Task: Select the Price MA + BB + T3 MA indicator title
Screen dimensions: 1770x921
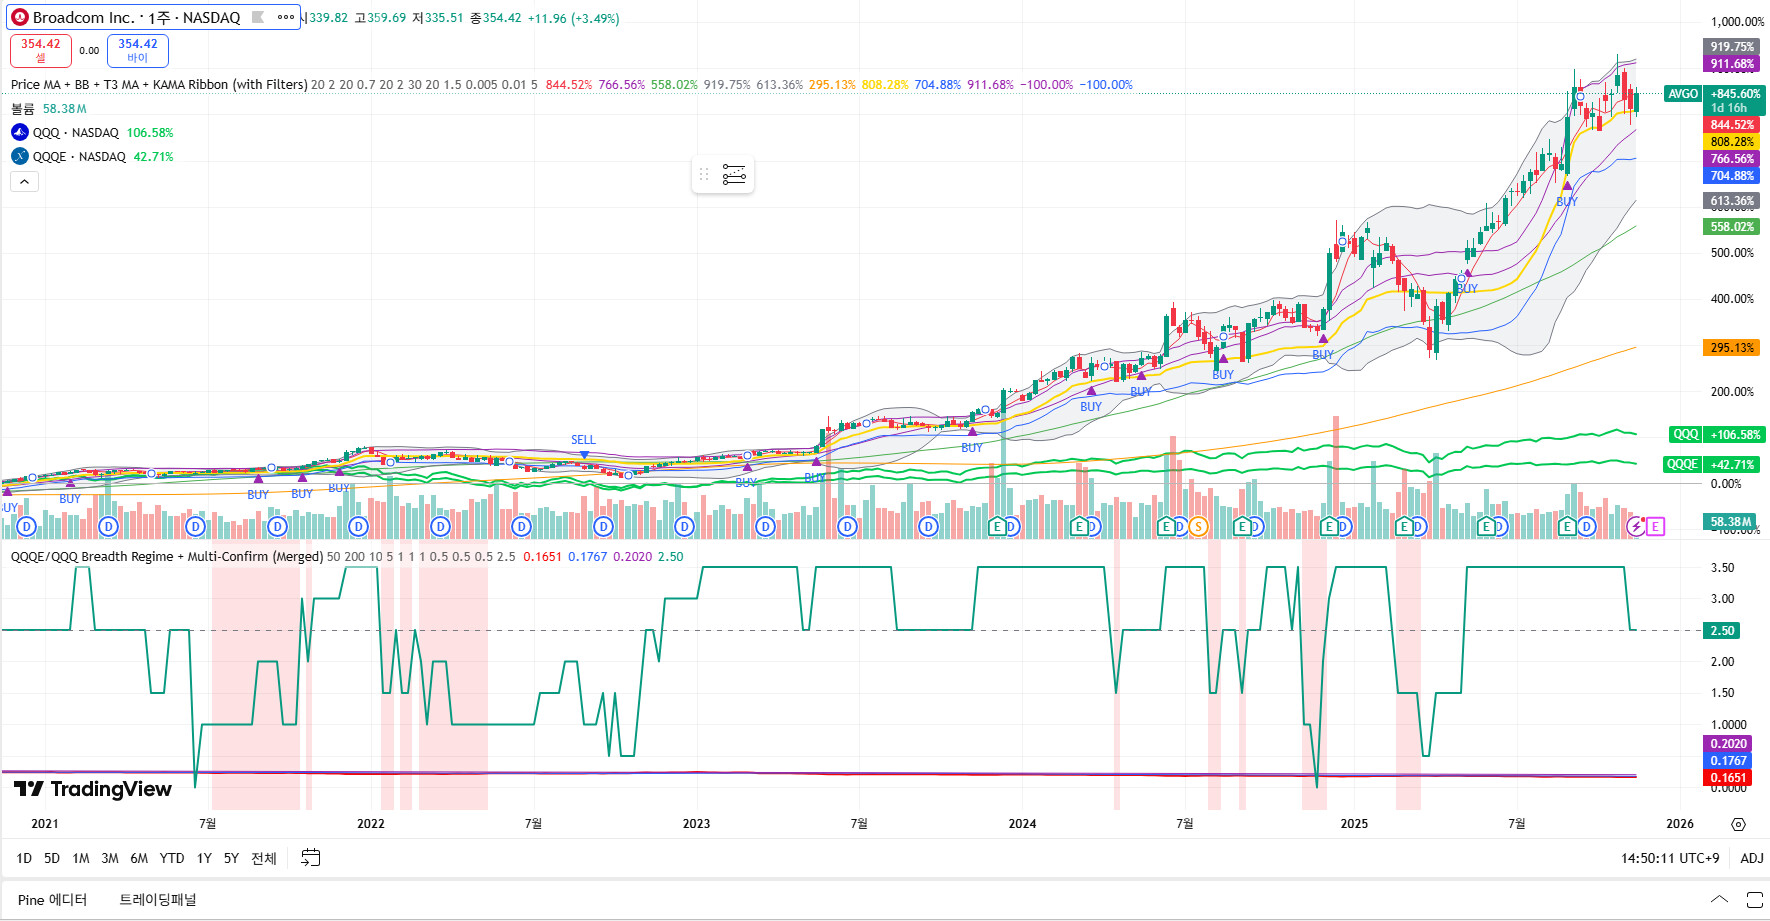Action: point(159,85)
